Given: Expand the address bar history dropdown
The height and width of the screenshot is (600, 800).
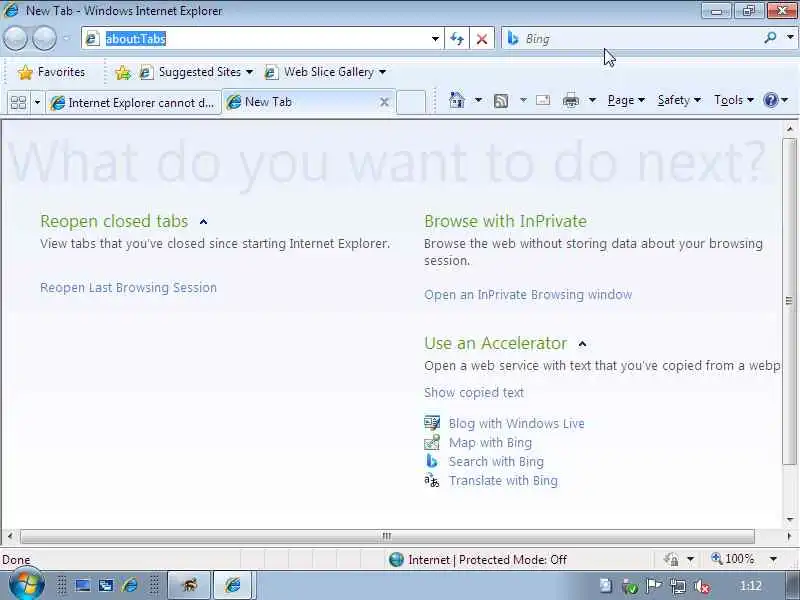Looking at the screenshot, I should pos(435,39).
